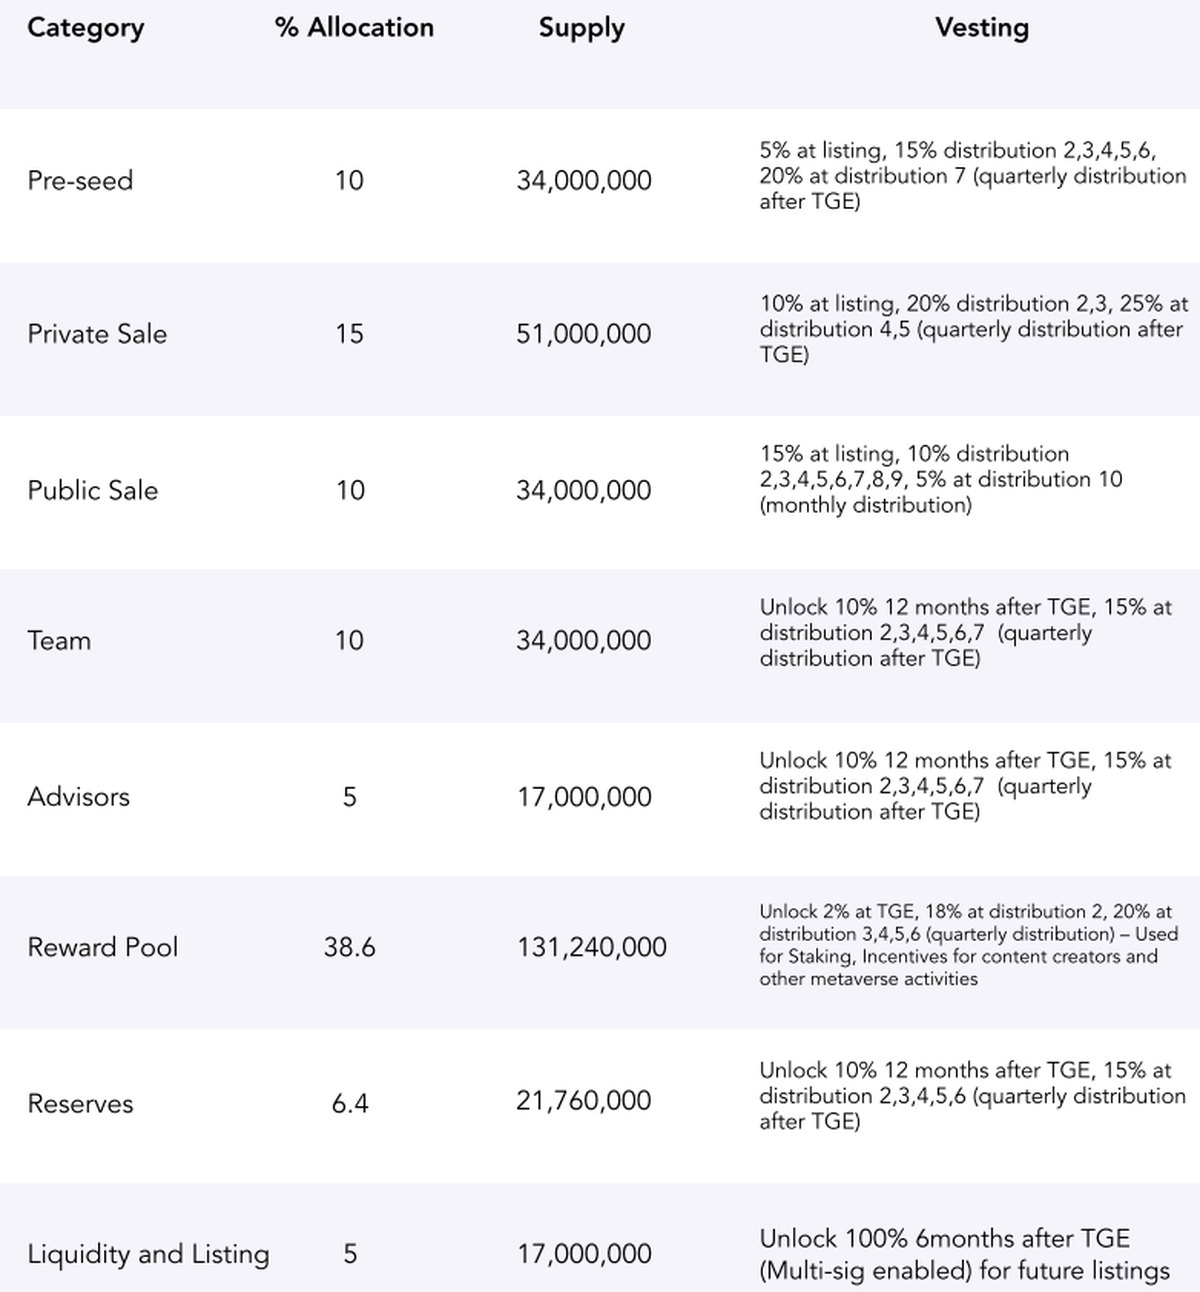
Task: Click the Category column header
Action: (x=85, y=28)
